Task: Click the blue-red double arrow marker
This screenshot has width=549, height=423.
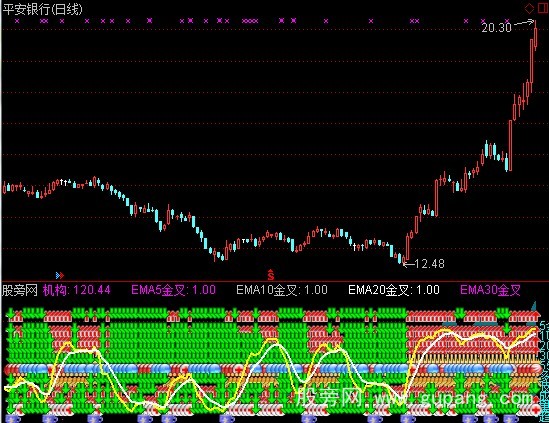Action: pyautogui.click(x=60, y=276)
